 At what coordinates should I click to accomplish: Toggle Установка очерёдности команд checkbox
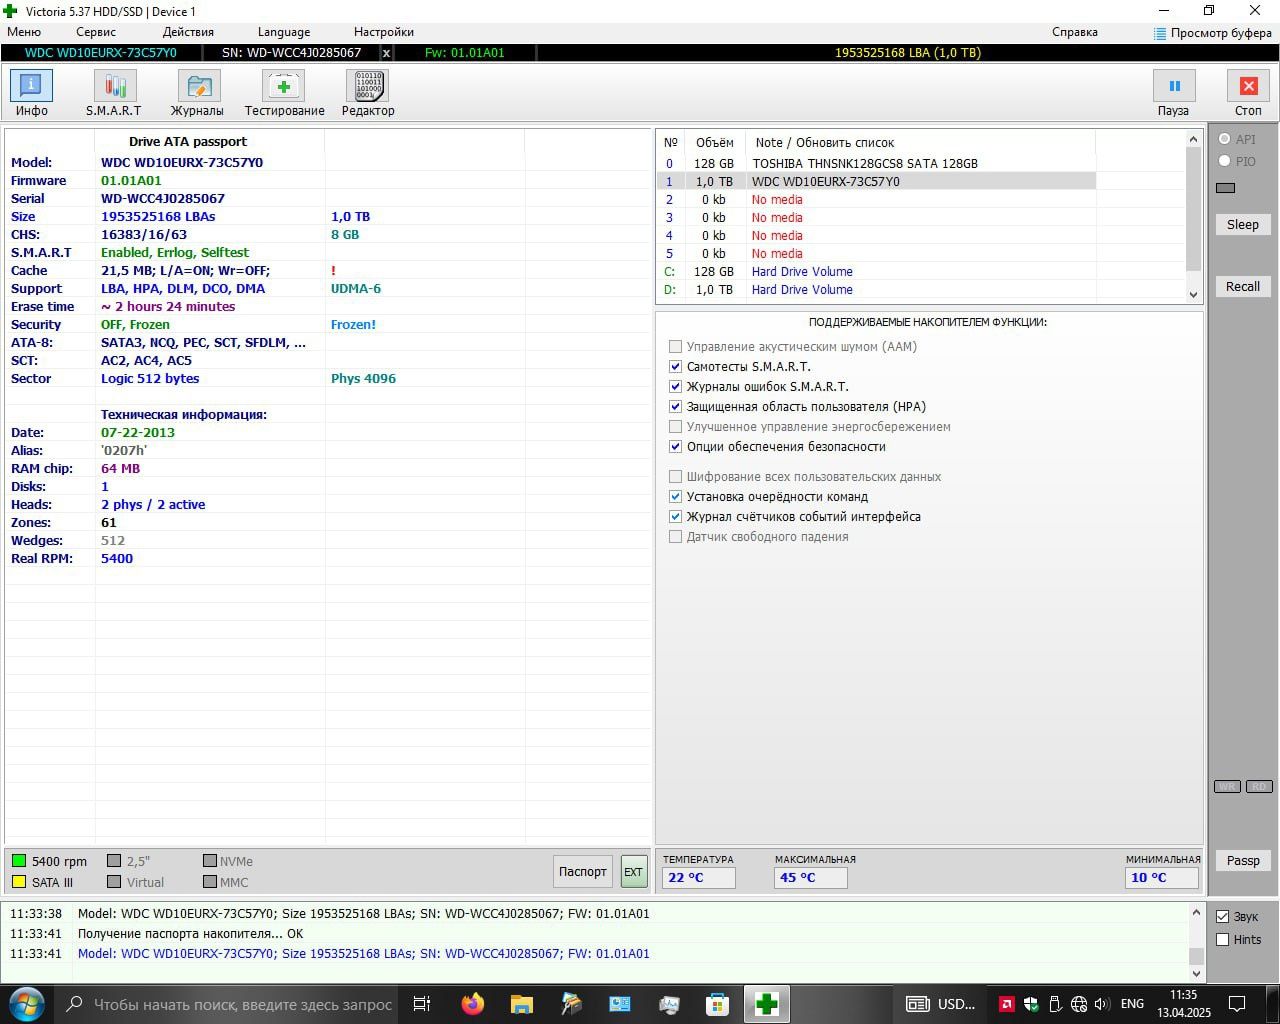pos(675,497)
